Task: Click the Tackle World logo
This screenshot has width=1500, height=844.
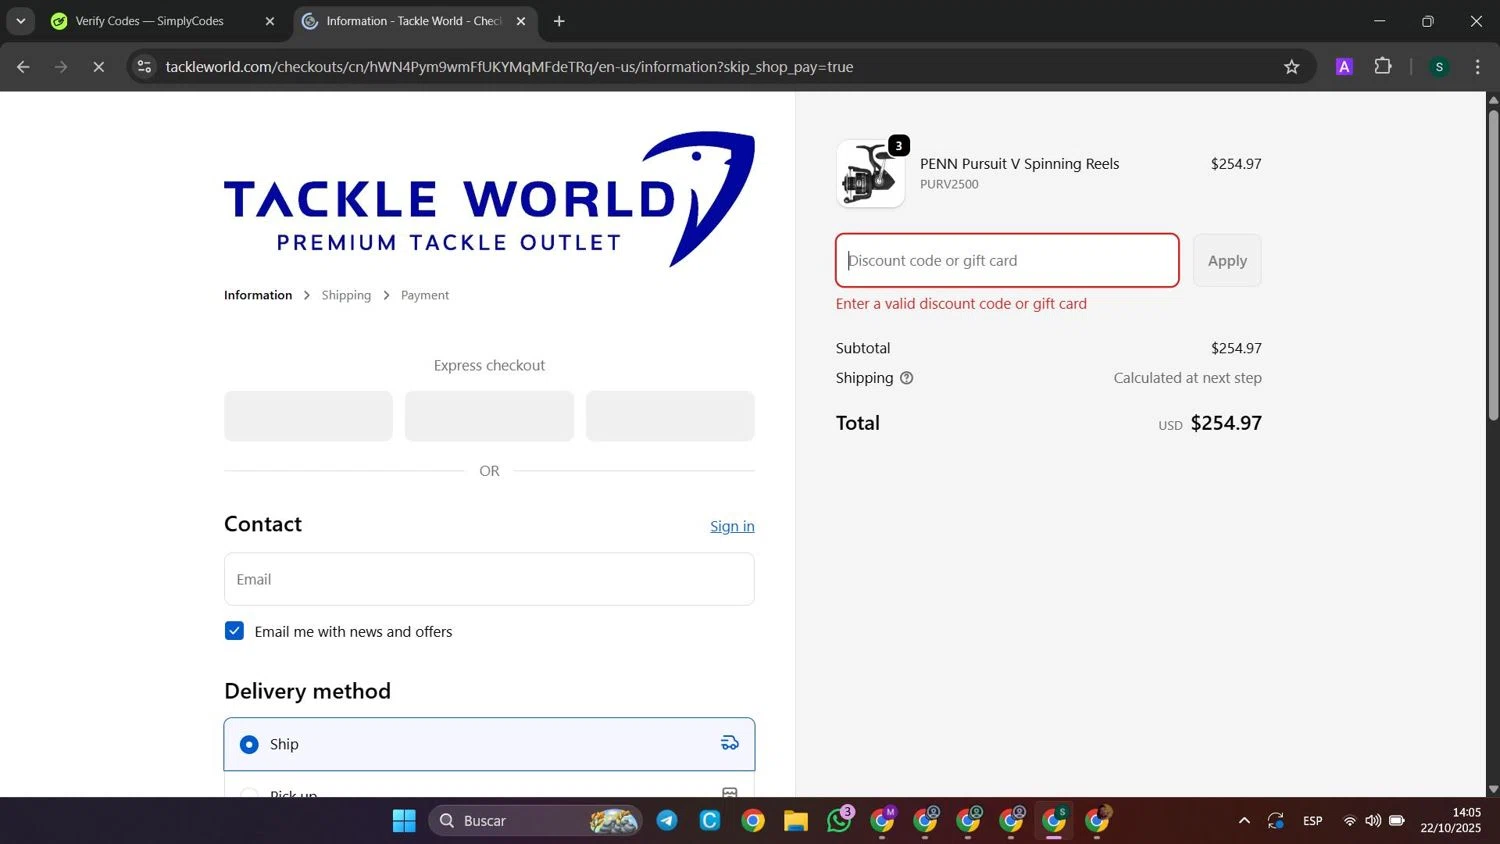Action: pyautogui.click(x=489, y=199)
